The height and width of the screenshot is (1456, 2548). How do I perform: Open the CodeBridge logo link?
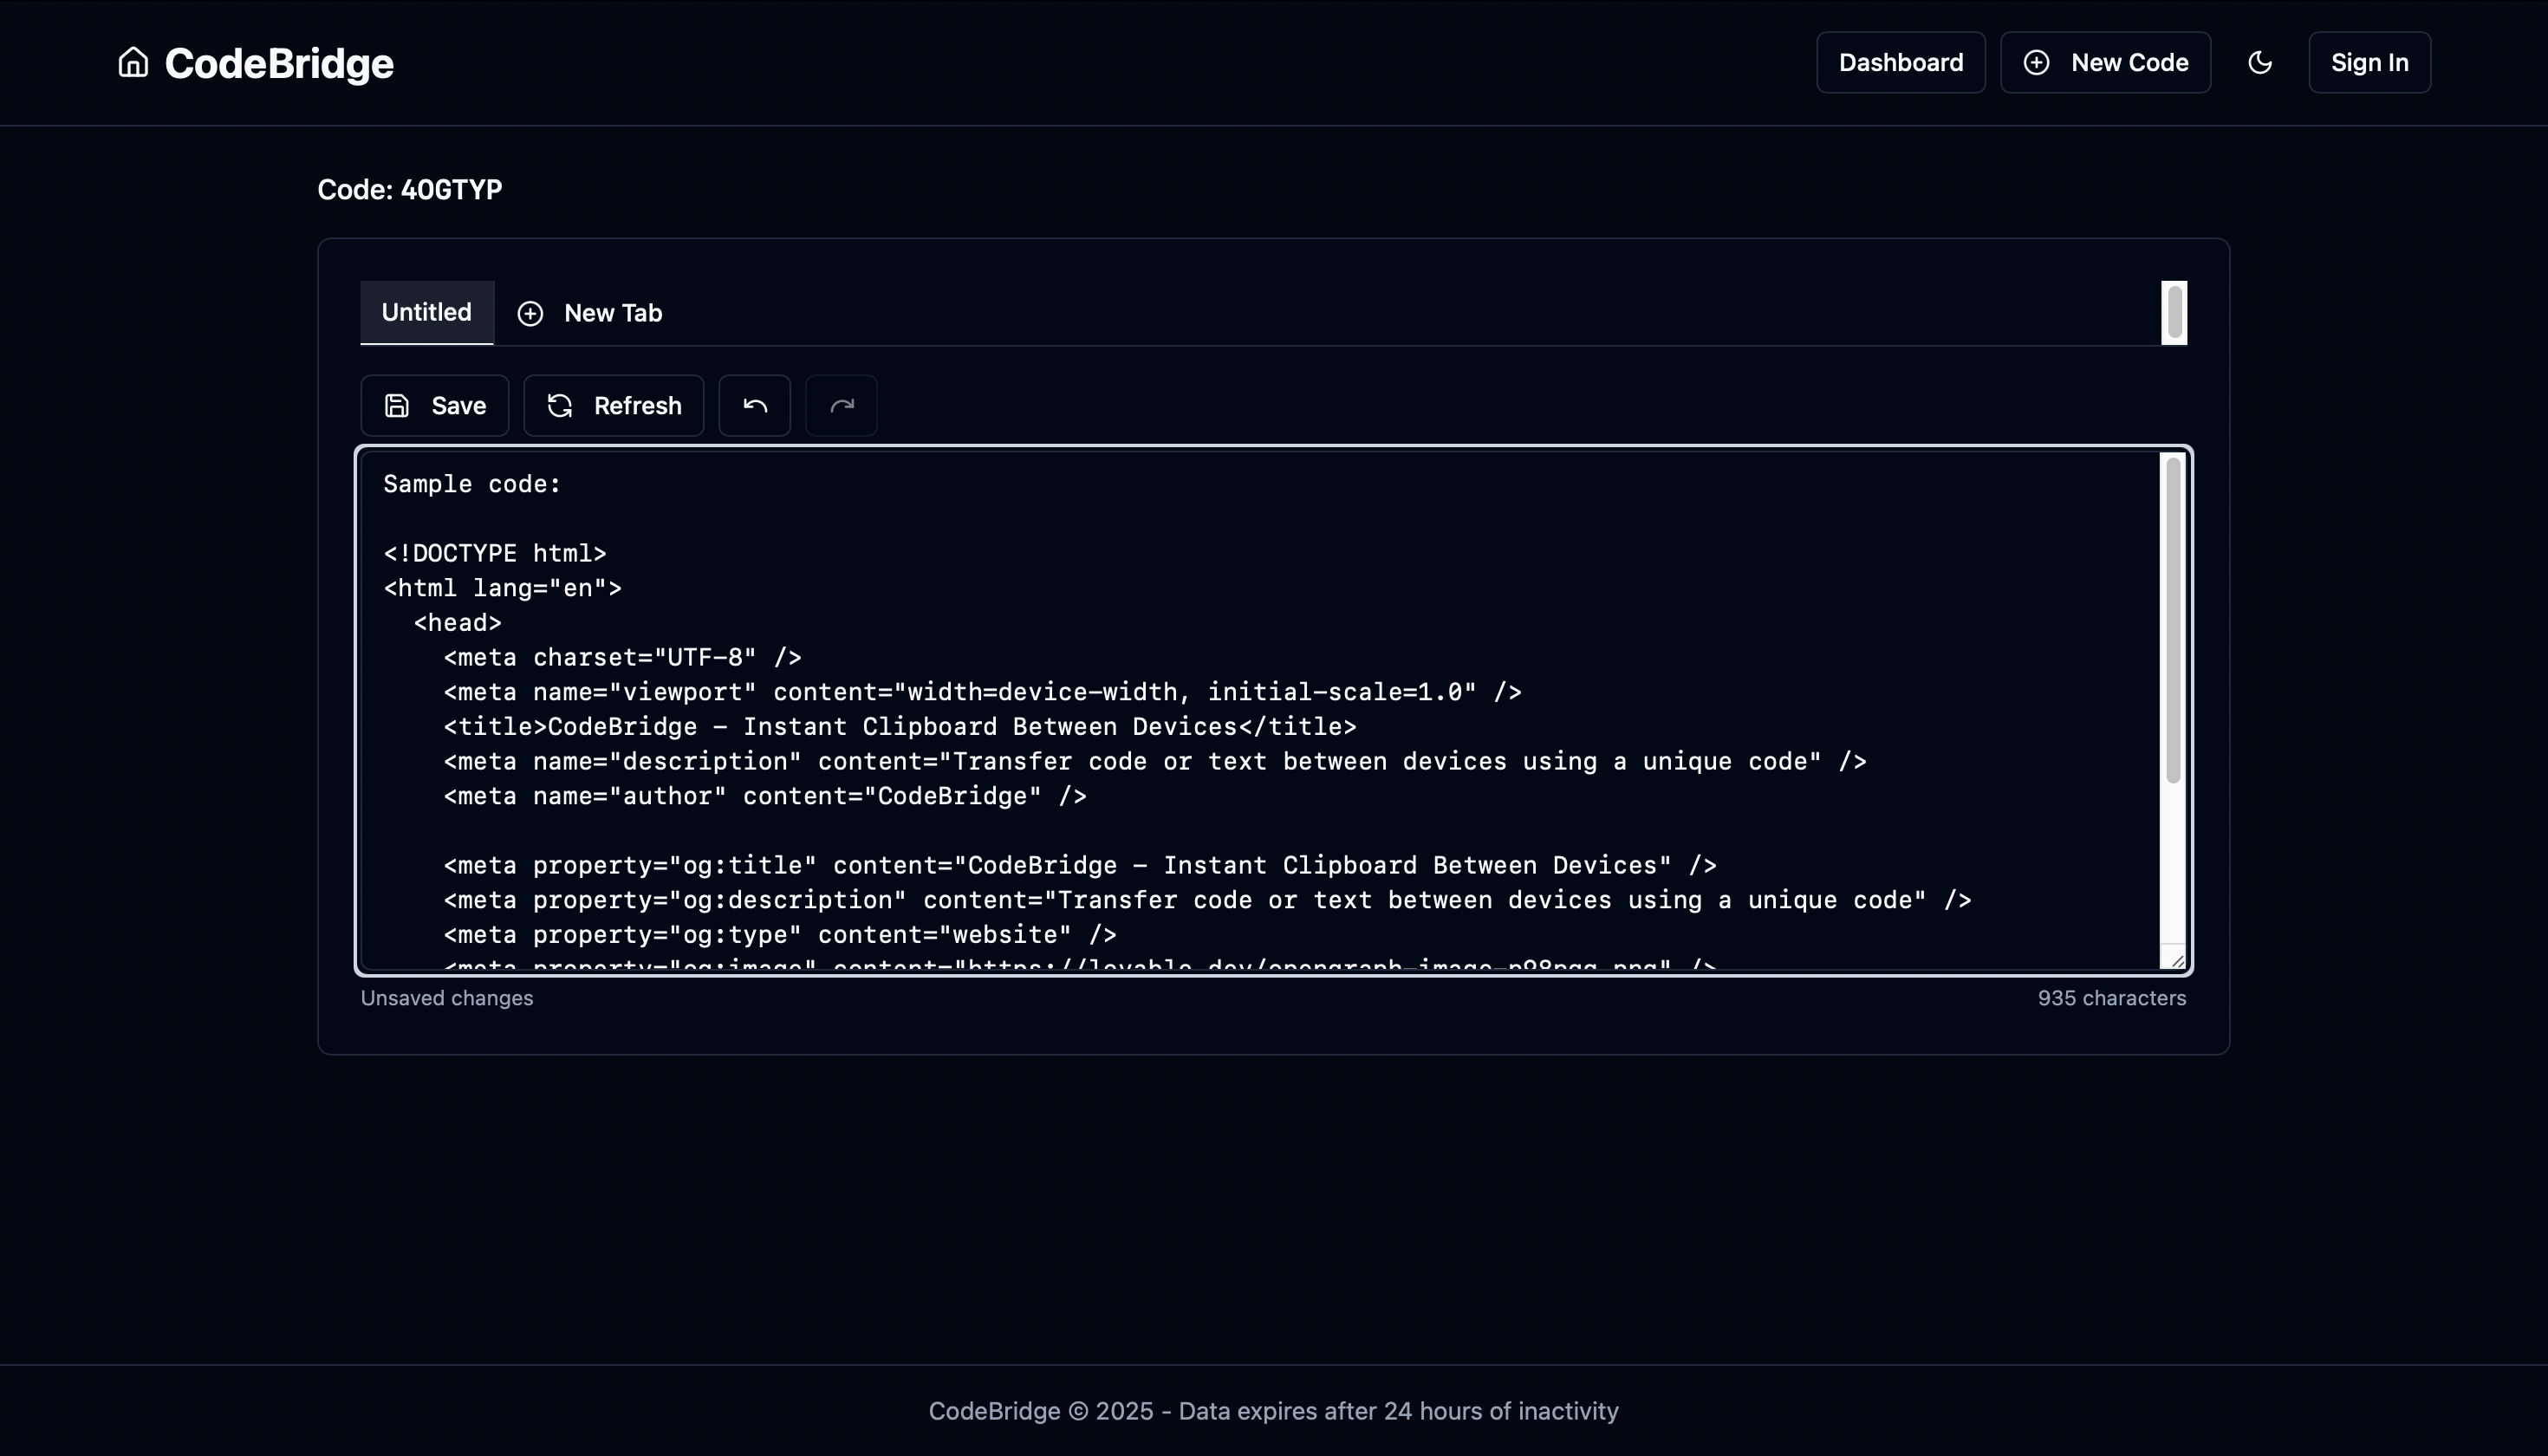coord(279,63)
